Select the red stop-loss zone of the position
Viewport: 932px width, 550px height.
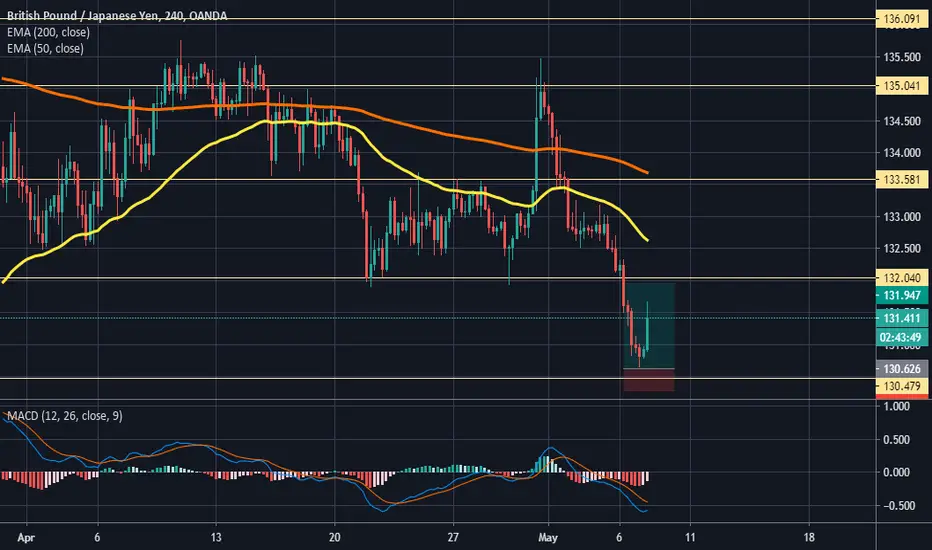[649, 380]
